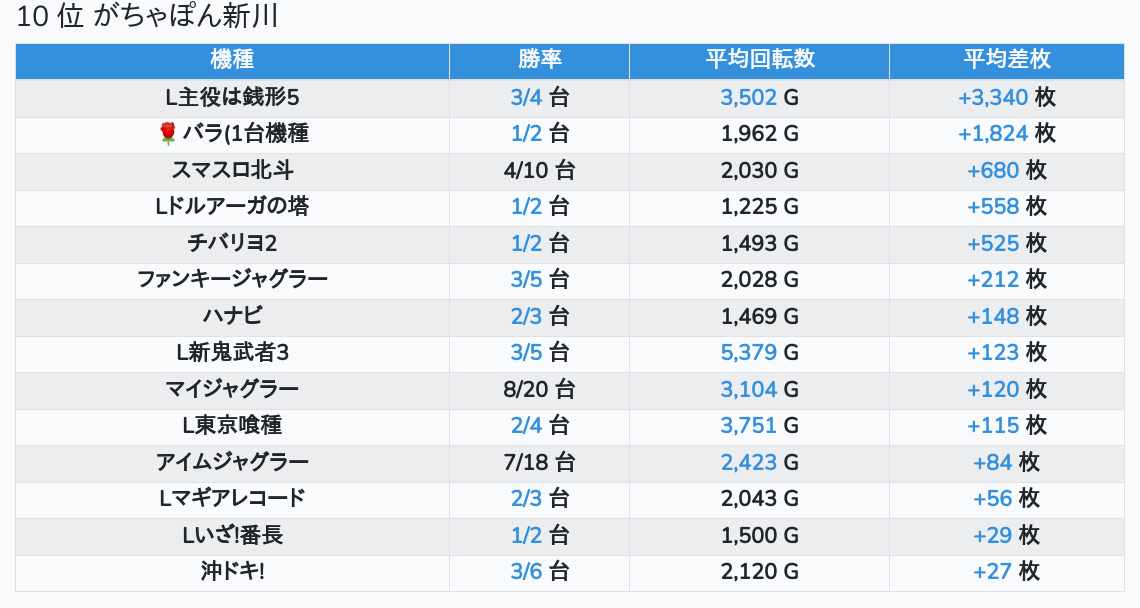Click the 平均回転数 column header

(759, 60)
